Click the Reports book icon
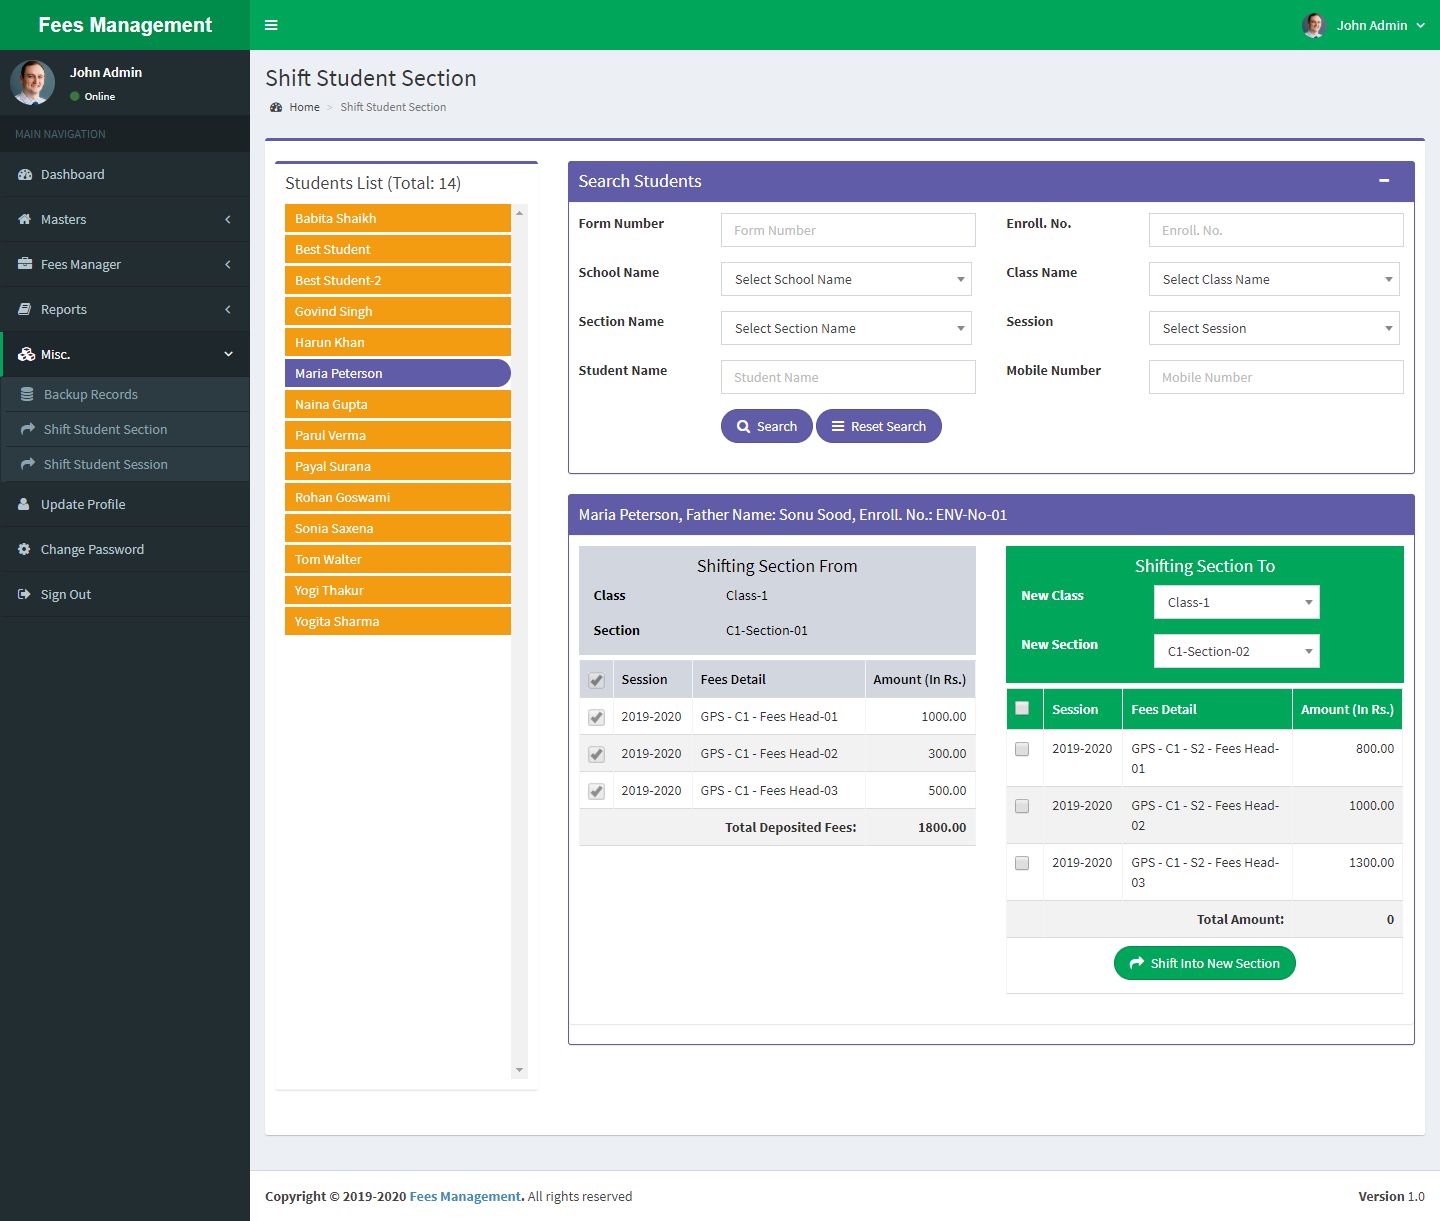 pos(25,310)
